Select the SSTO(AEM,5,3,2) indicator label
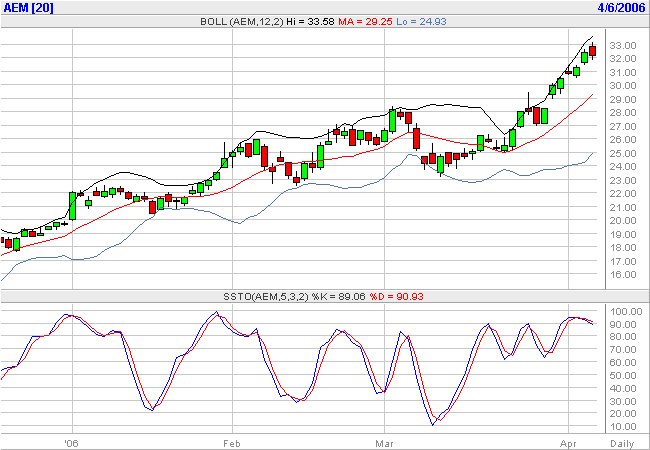This screenshot has height=450, width=650. click(265, 296)
